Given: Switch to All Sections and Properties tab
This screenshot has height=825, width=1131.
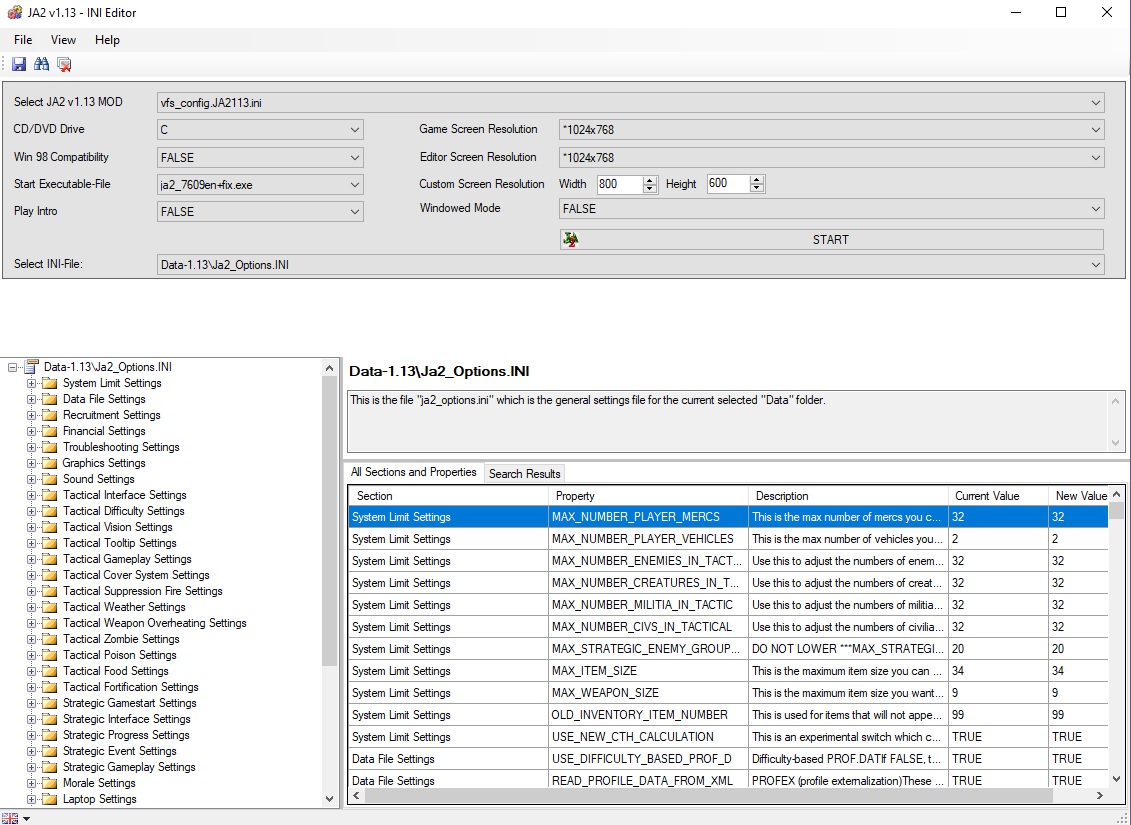Looking at the screenshot, I should coord(414,472).
